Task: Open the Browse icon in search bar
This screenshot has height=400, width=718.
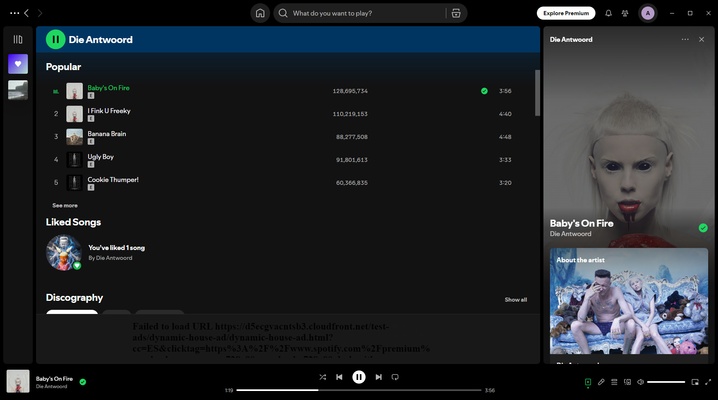Action: tap(456, 13)
